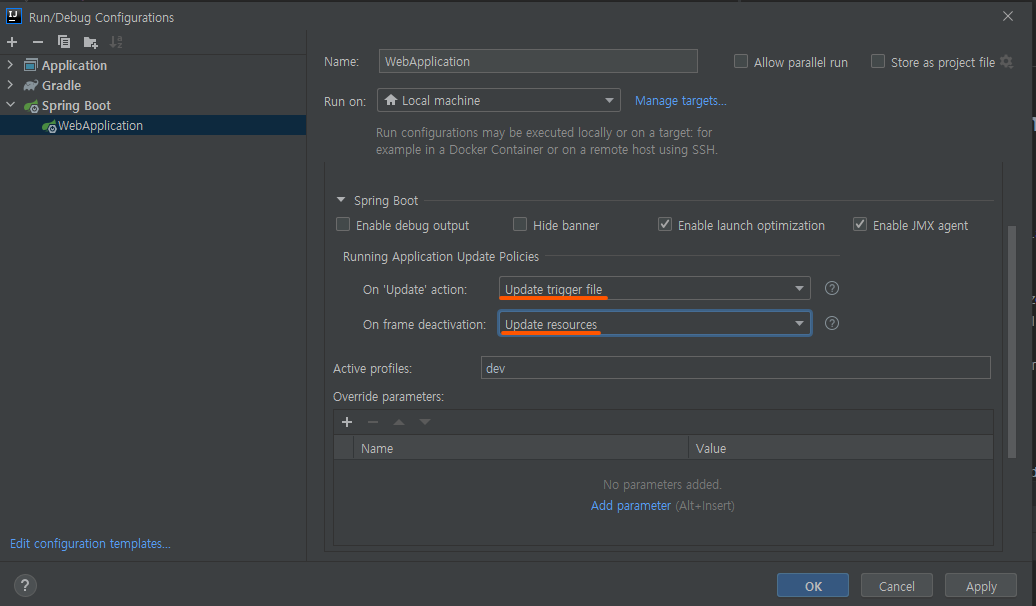Select the Spring Boot category label

tap(76, 106)
